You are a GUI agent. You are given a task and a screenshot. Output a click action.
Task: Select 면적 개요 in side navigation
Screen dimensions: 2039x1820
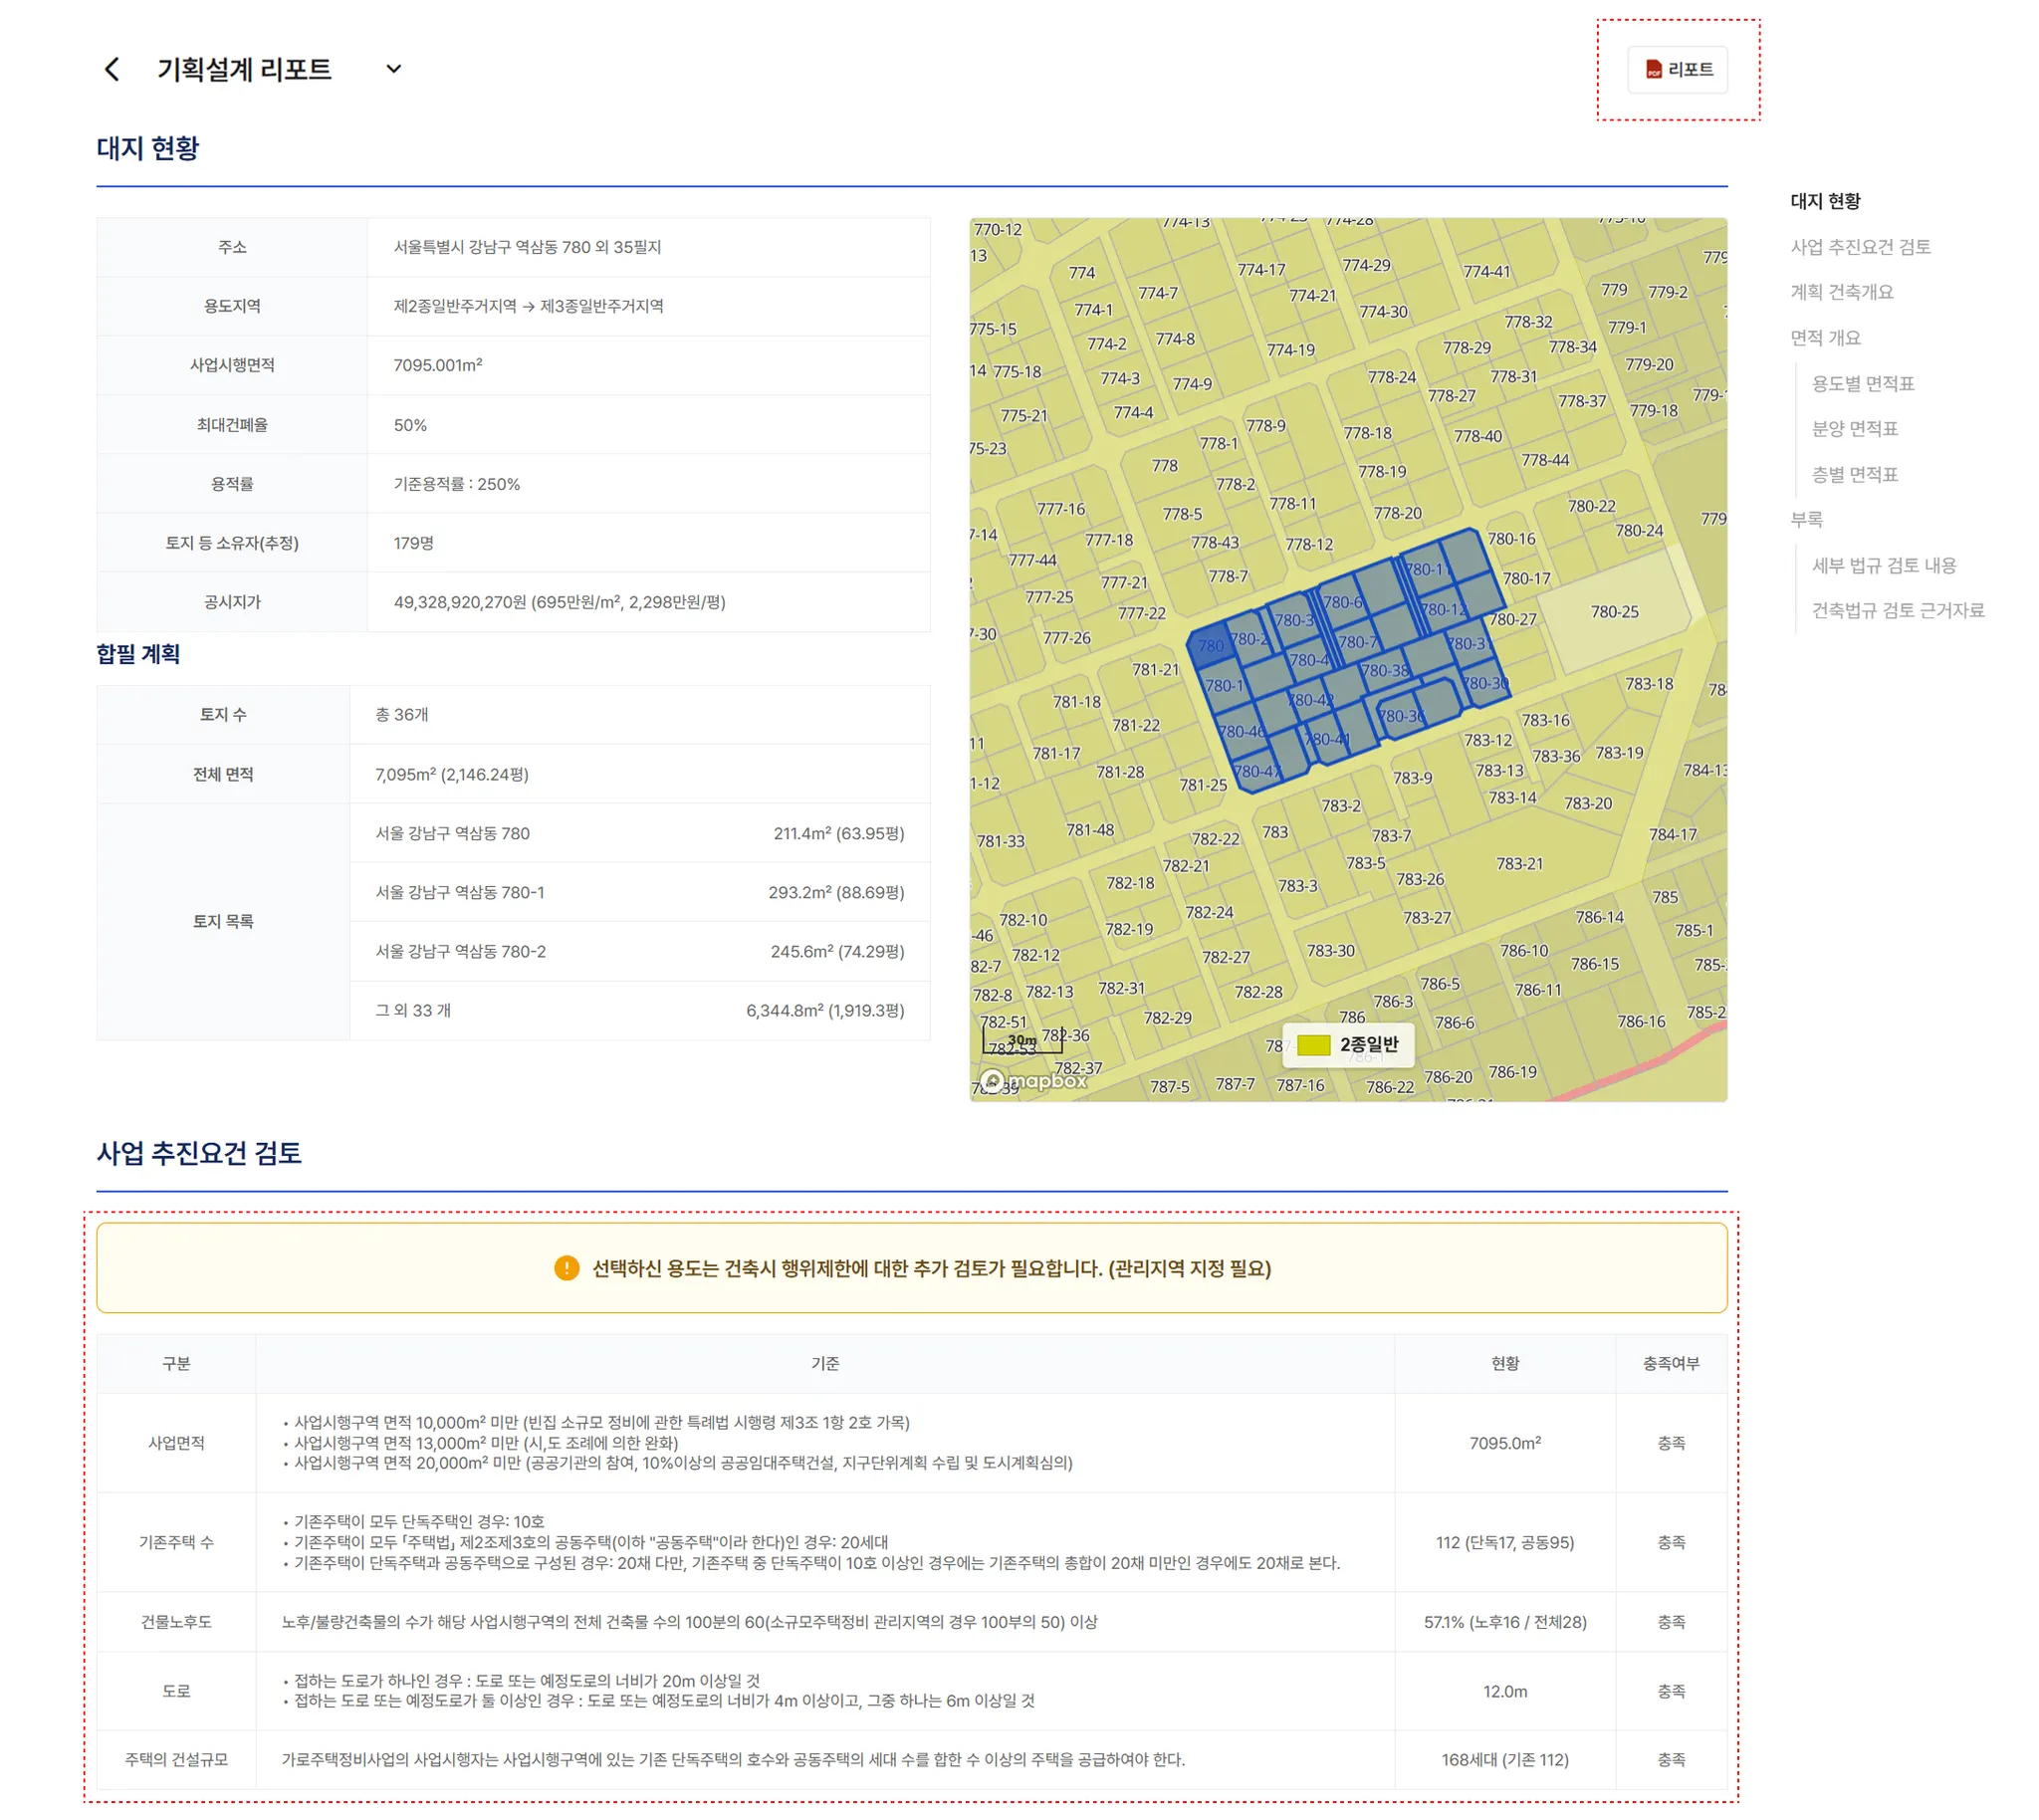(1825, 338)
